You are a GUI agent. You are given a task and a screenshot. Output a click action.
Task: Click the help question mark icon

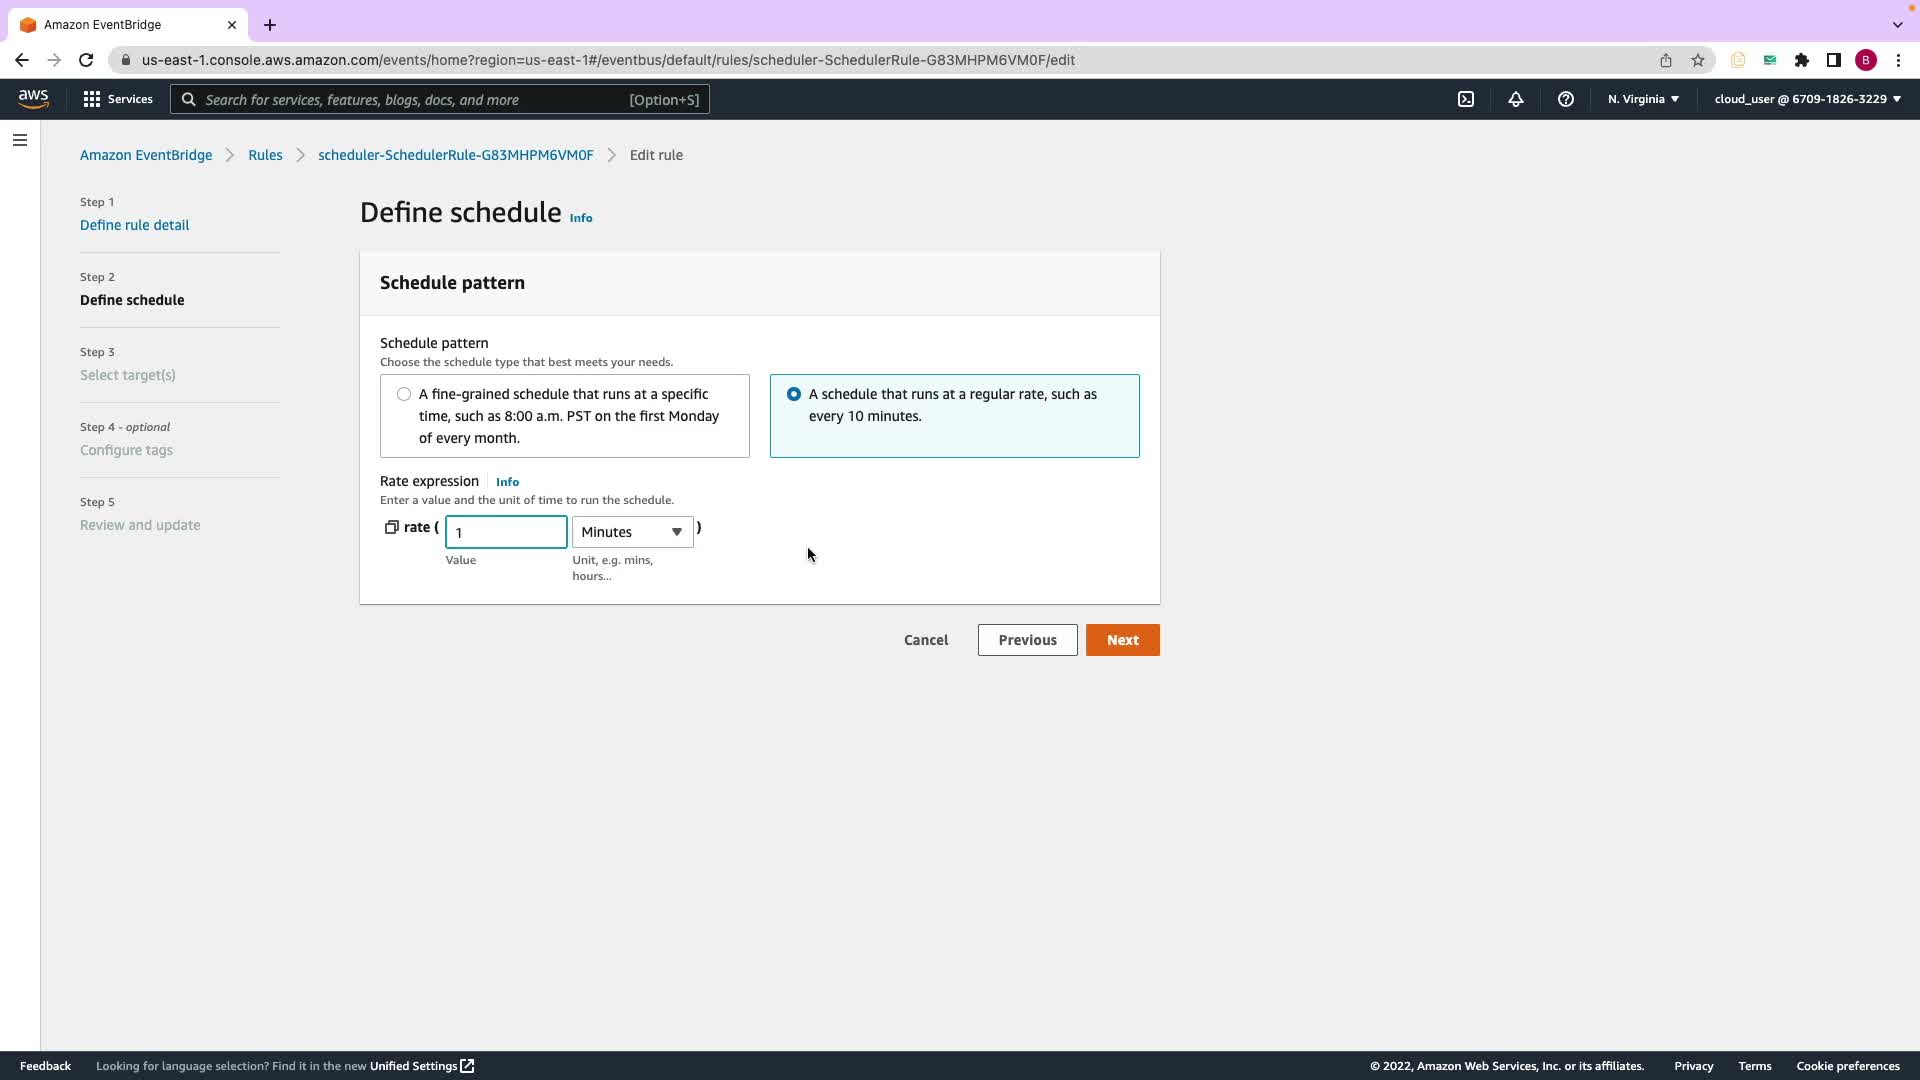(x=1566, y=99)
